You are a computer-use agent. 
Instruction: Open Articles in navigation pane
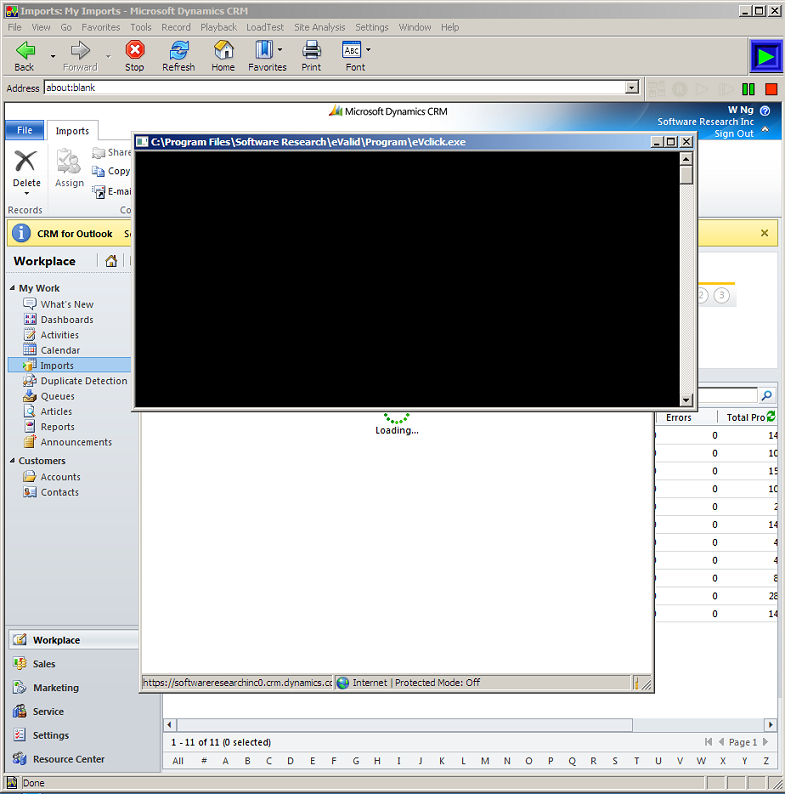point(56,411)
